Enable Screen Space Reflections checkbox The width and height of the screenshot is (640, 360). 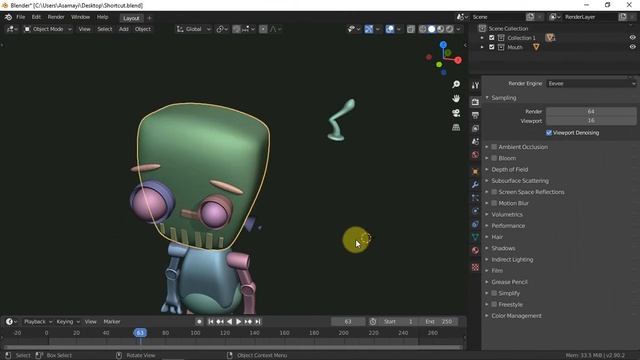494,192
